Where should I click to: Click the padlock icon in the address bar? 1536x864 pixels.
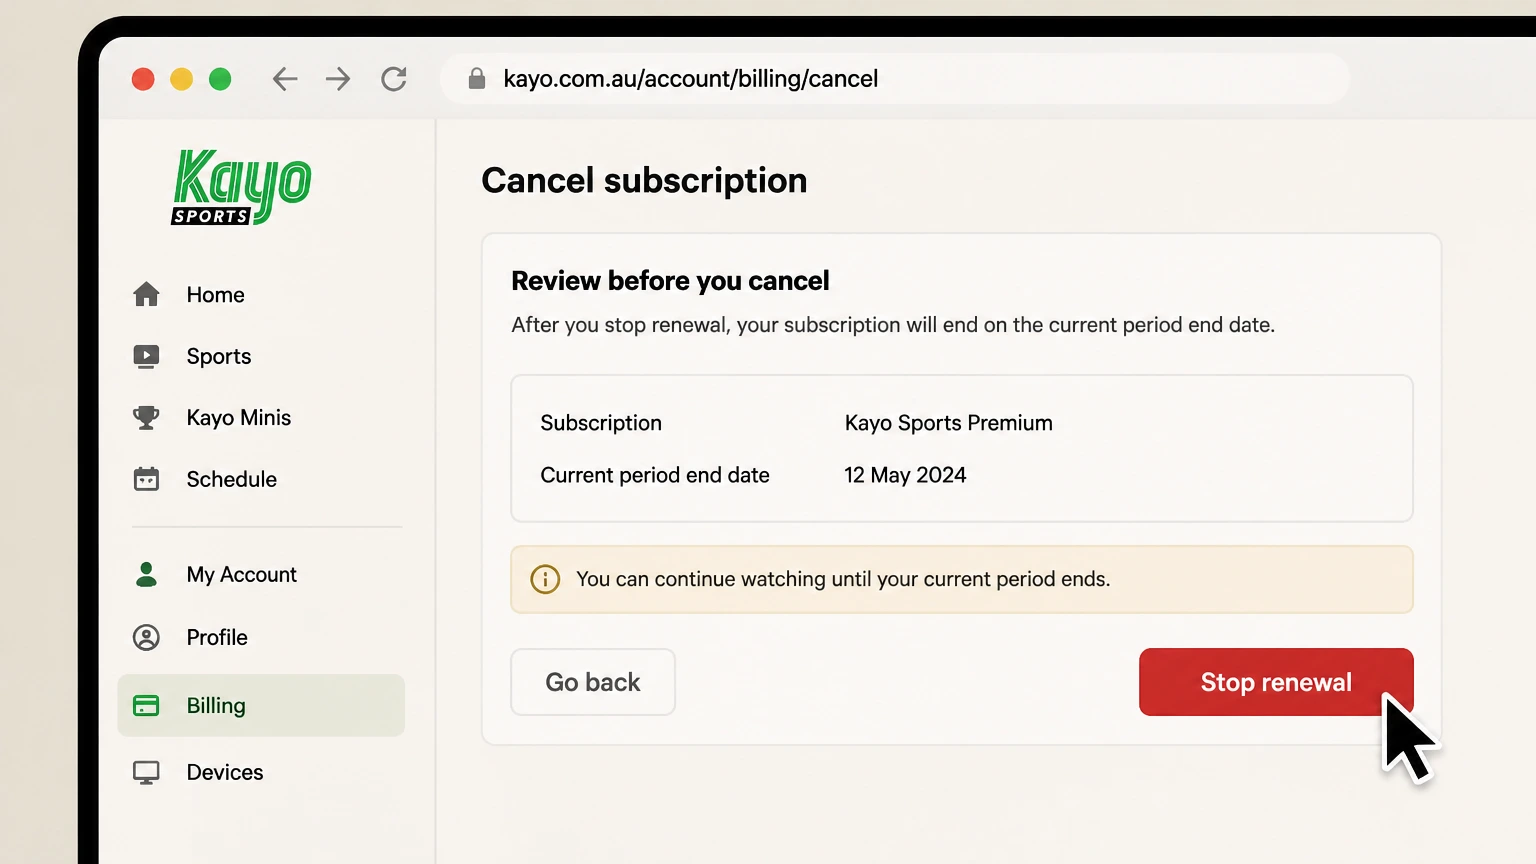477,78
